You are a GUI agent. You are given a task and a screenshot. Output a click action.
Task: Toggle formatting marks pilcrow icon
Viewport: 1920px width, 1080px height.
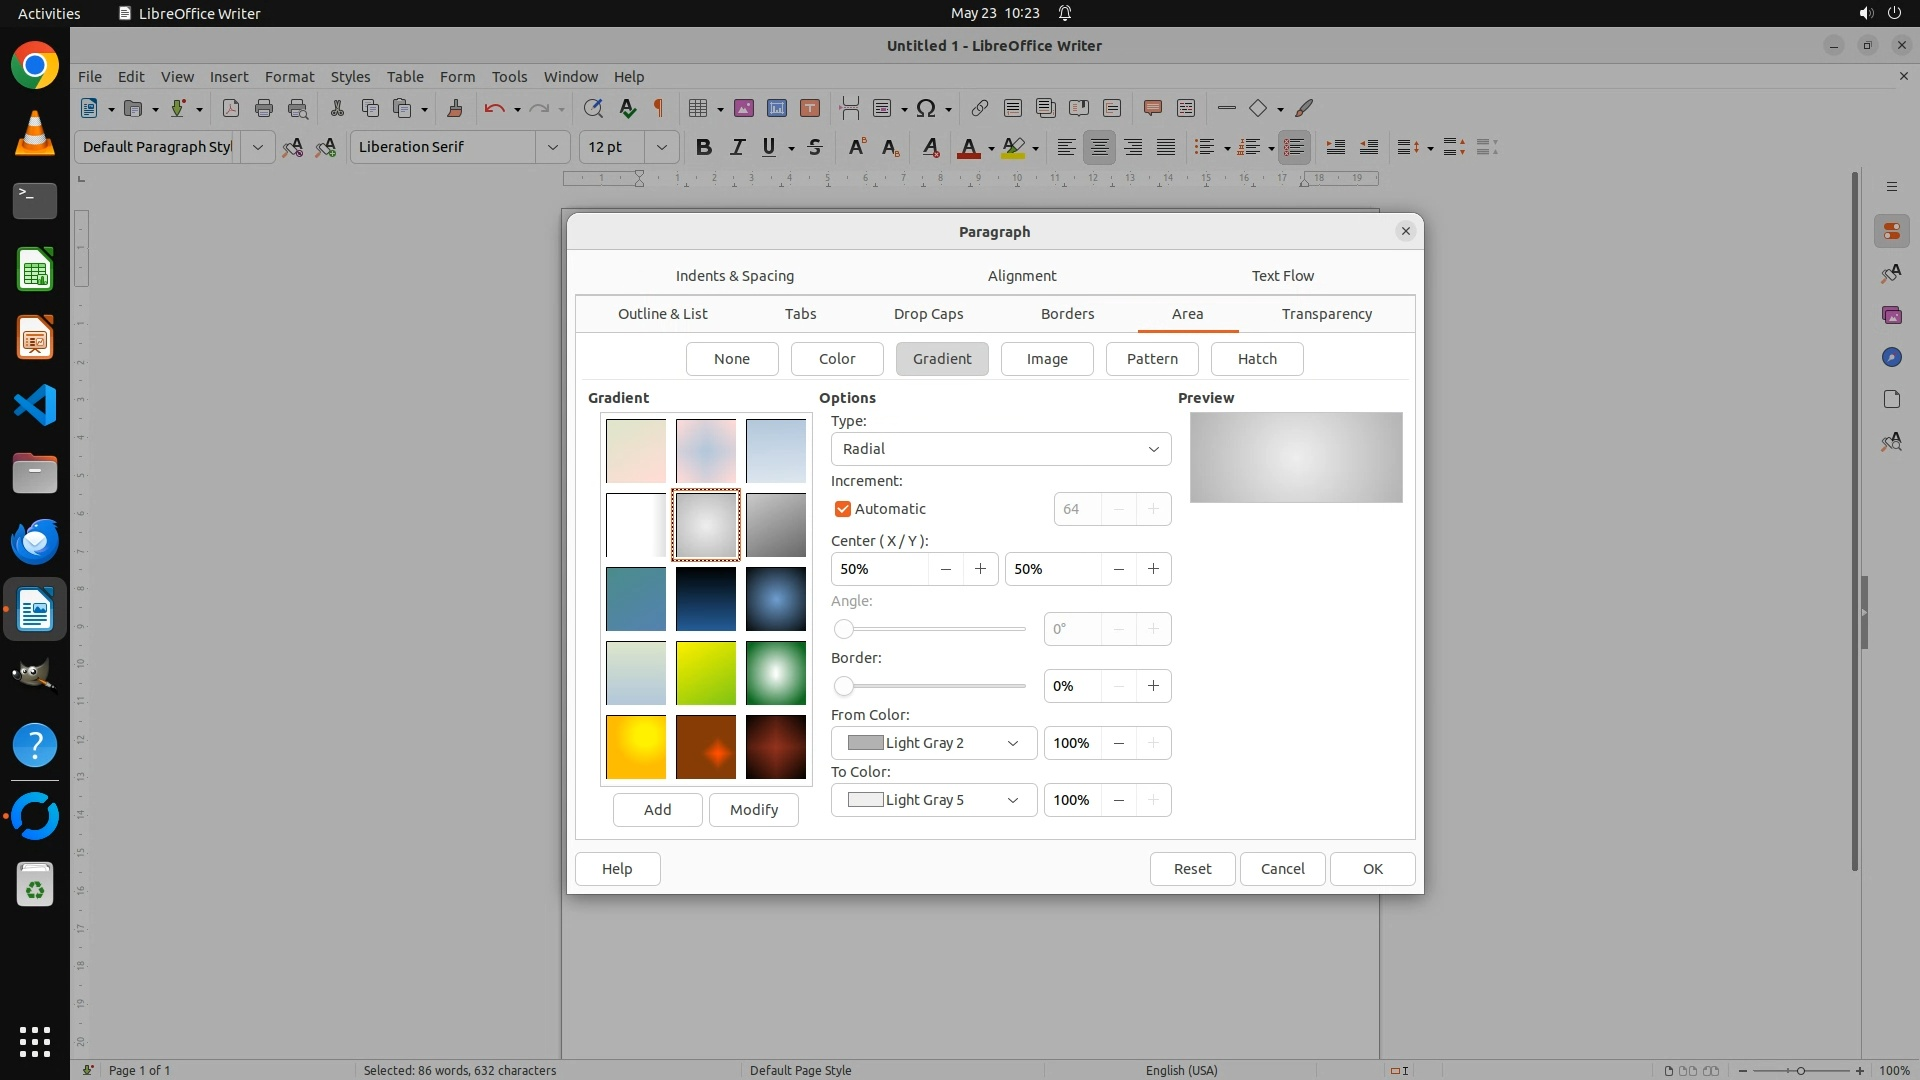[x=659, y=108]
